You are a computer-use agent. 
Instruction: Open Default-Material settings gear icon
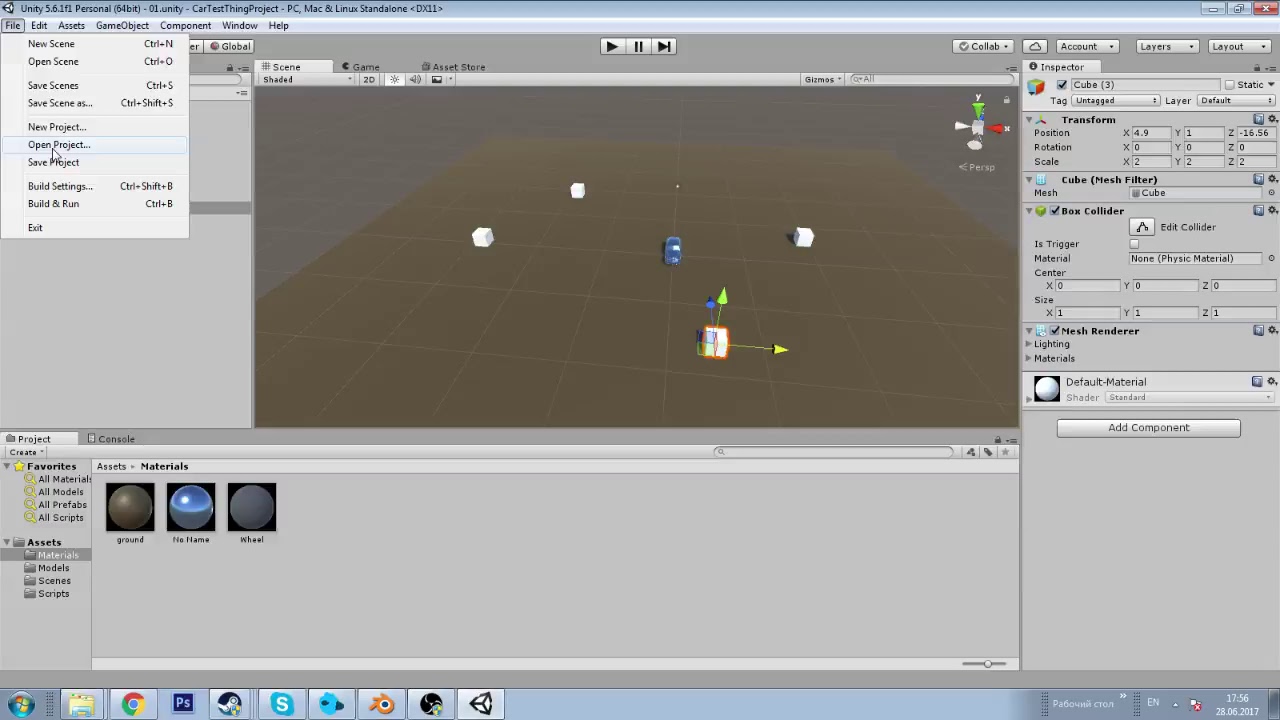(1272, 381)
